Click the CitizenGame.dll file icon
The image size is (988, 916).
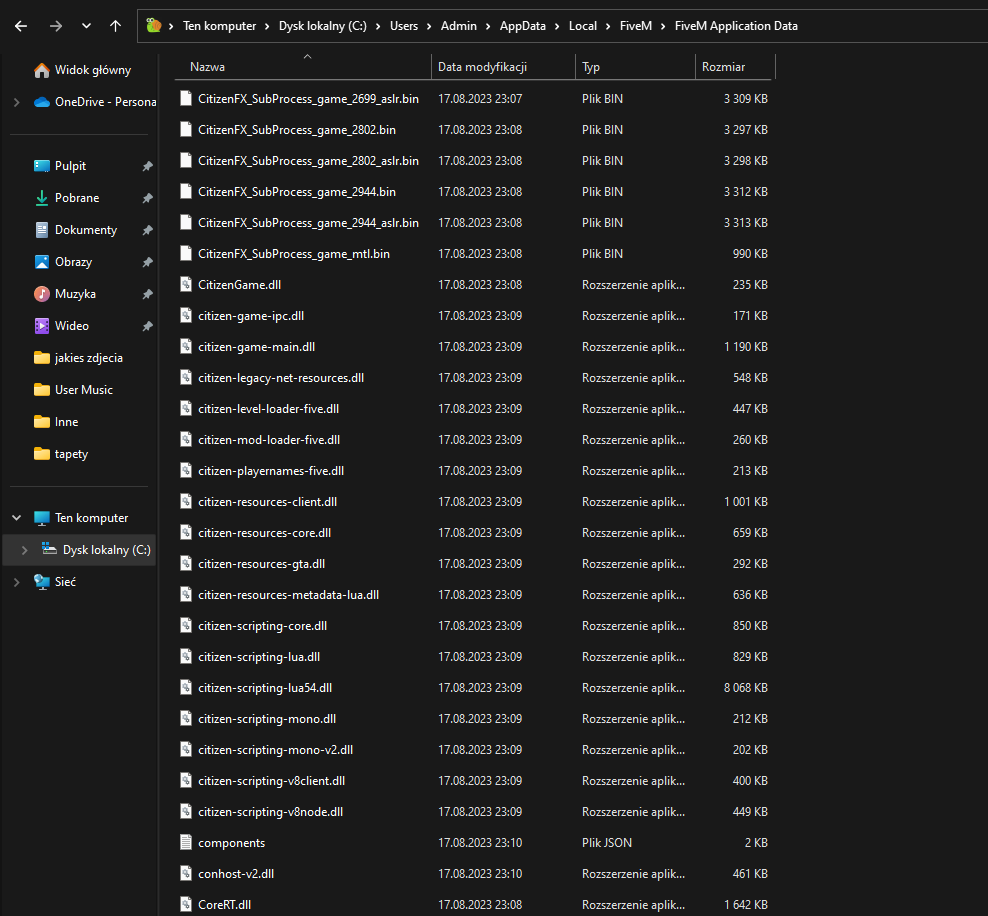(x=185, y=285)
